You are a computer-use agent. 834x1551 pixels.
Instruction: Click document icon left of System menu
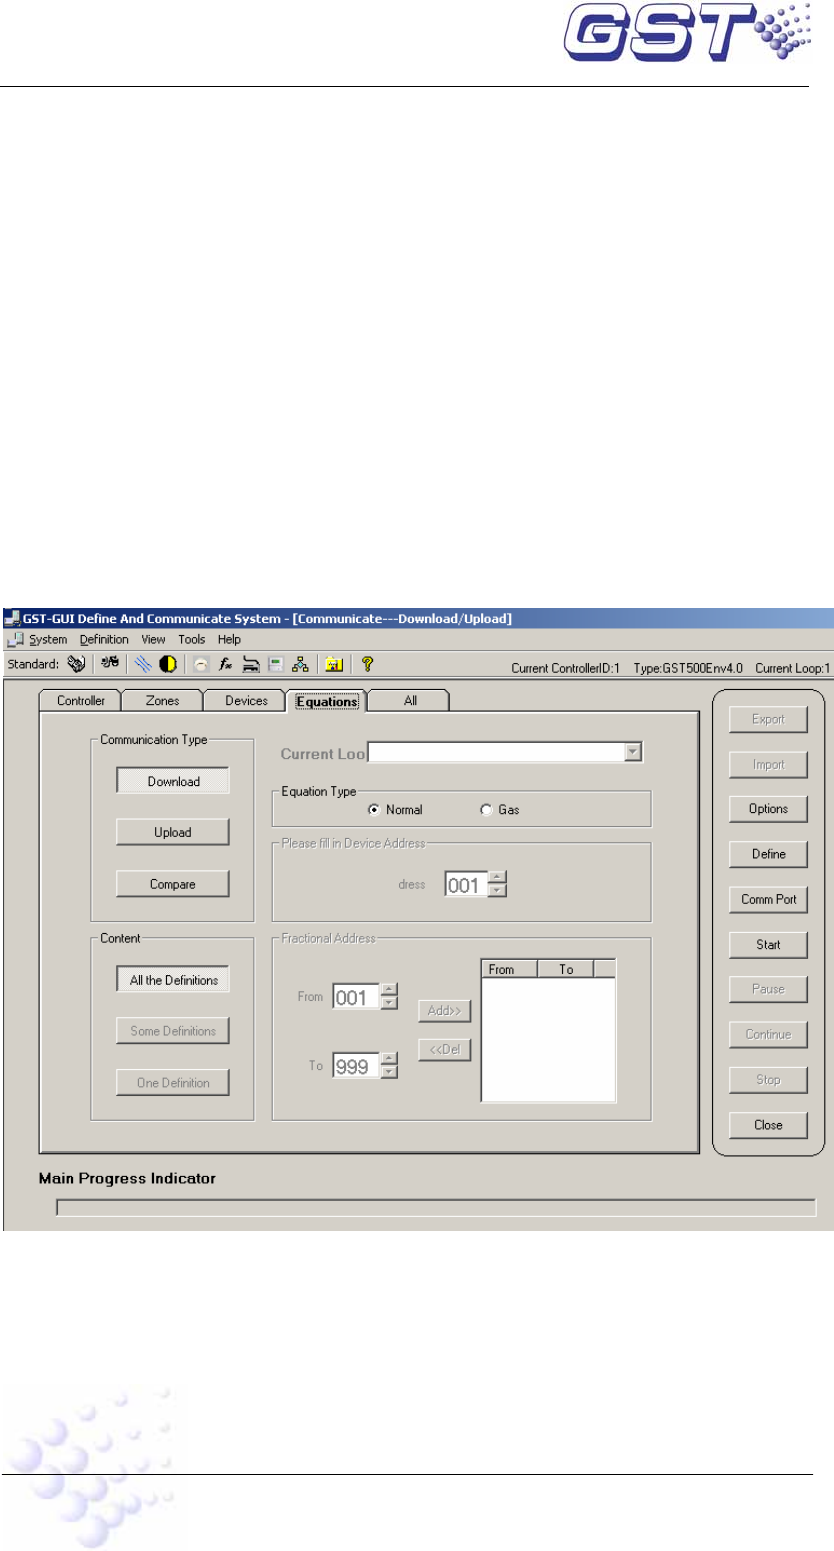click(x=13, y=640)
